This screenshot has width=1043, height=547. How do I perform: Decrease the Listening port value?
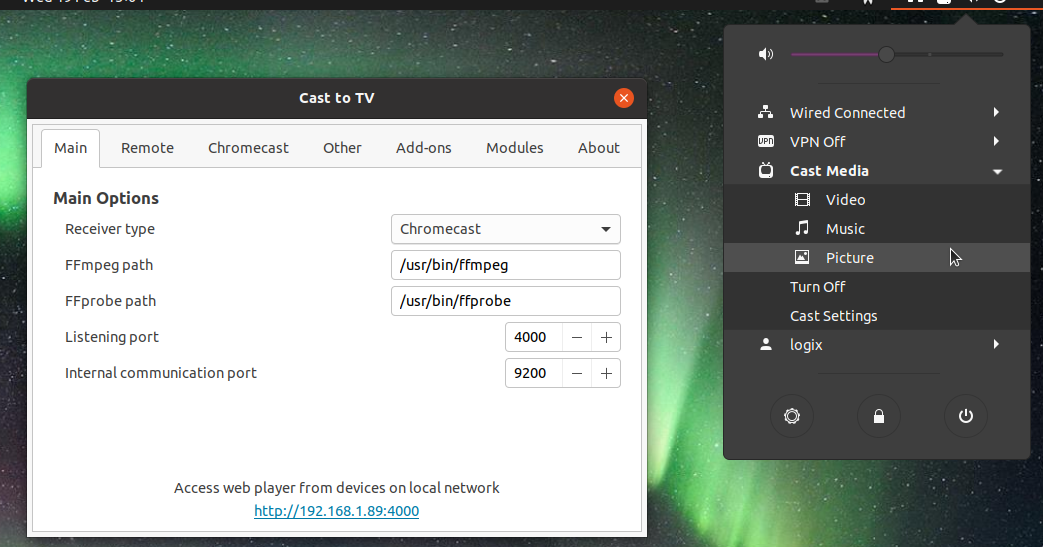577,337
